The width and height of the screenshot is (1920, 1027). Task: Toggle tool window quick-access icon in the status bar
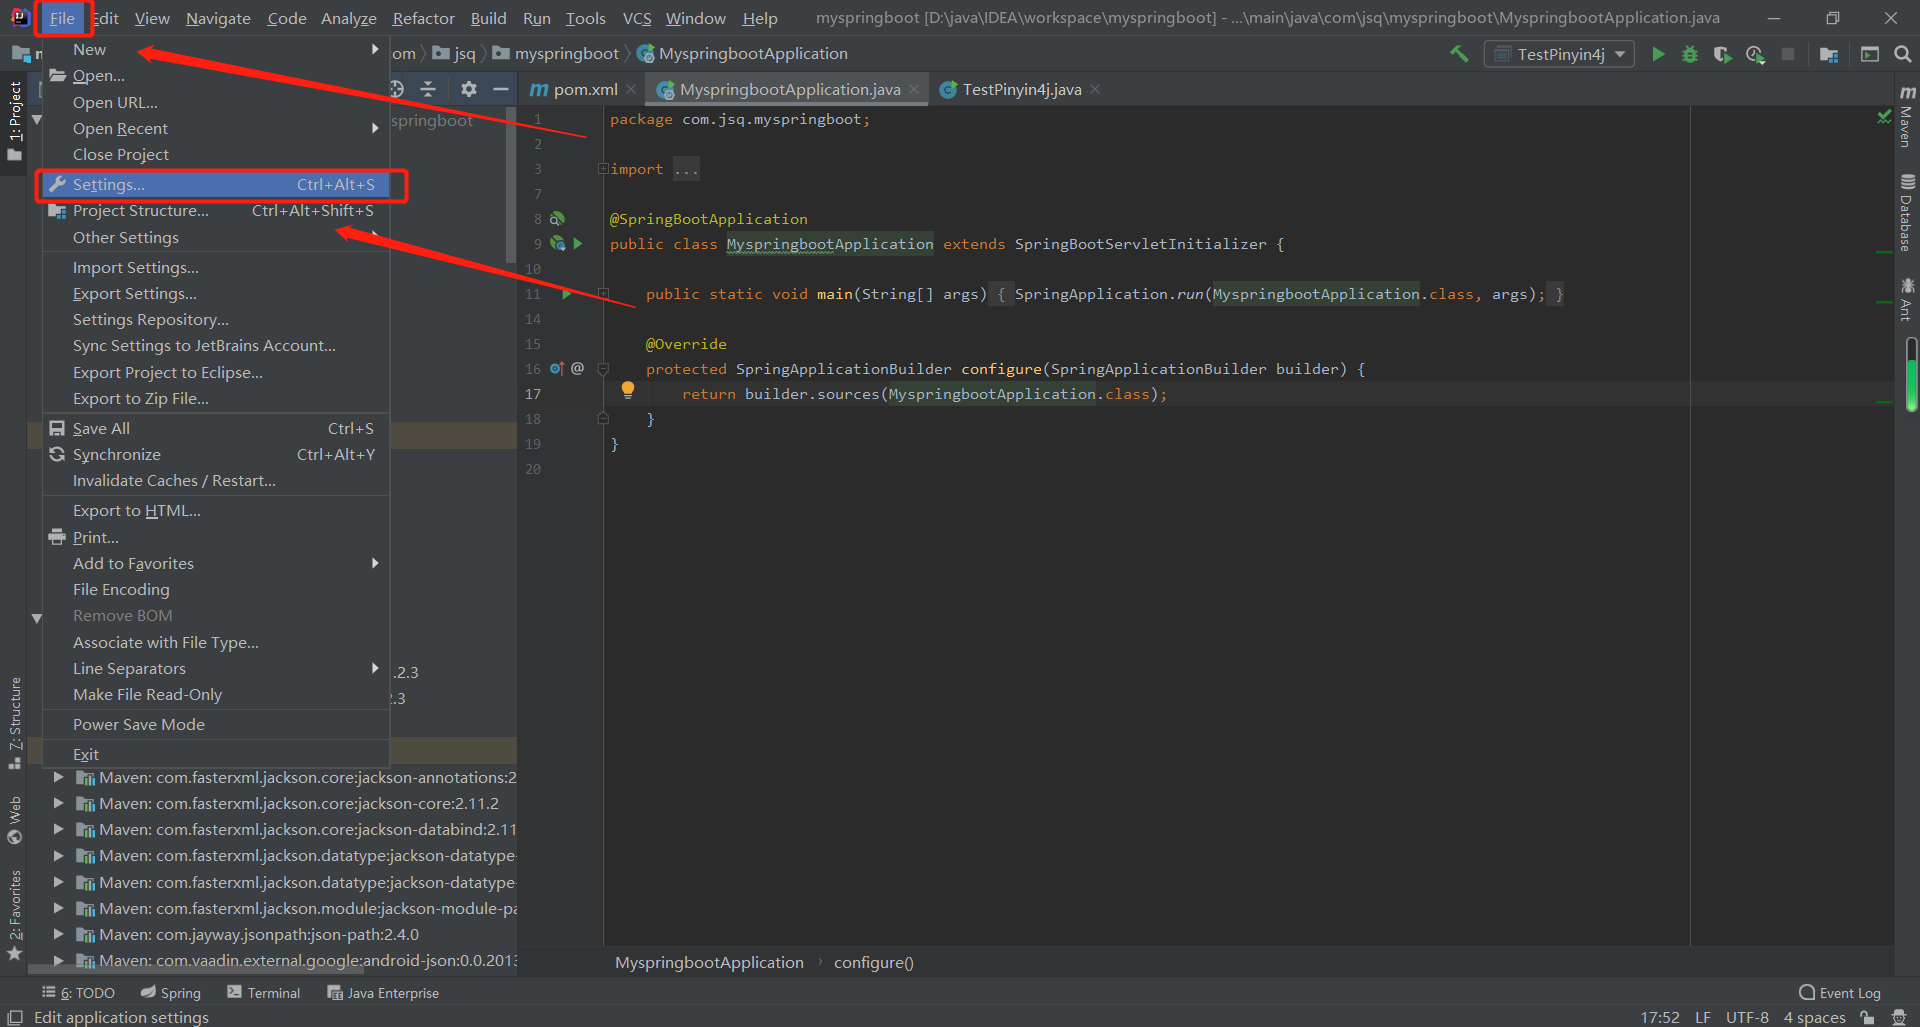(15, 1017)
